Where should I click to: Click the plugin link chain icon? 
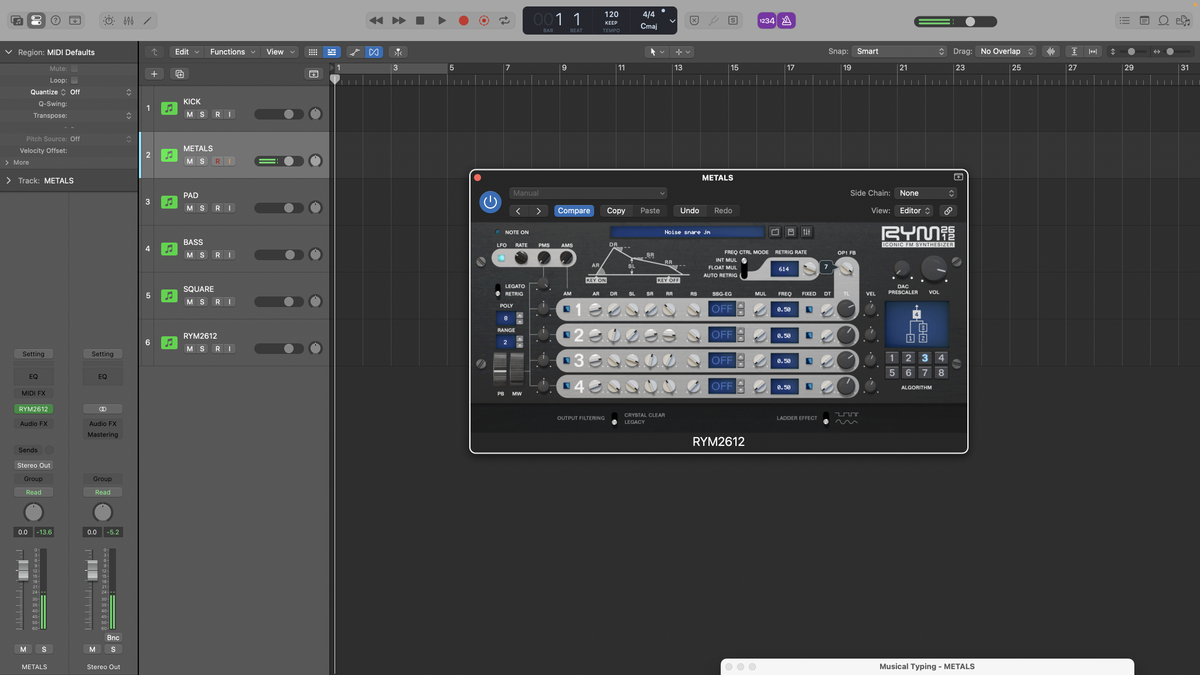click(x=948, y=211)
